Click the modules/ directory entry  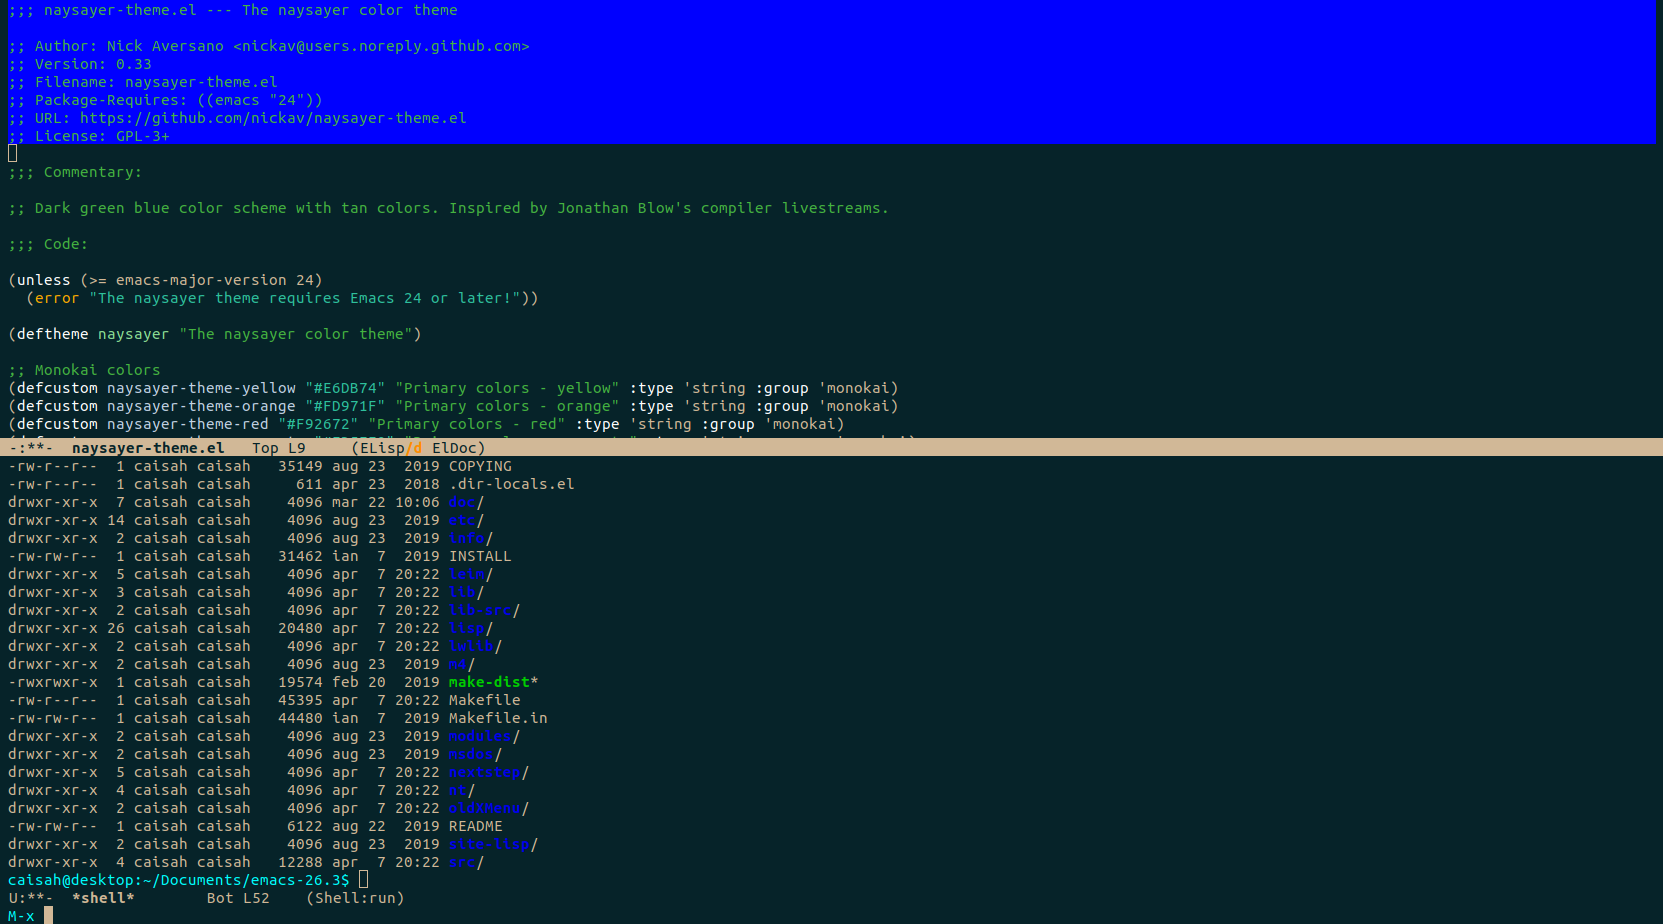484,736
